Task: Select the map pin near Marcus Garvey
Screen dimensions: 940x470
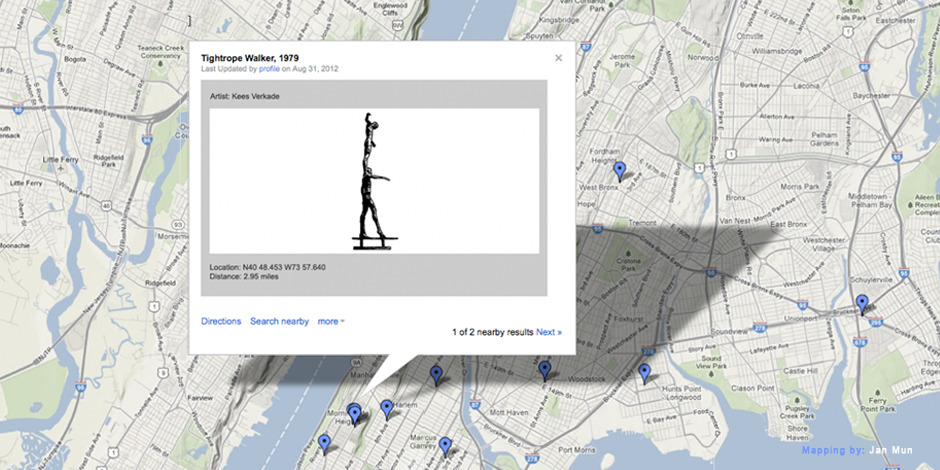Action: pyautogui.click(x=445, y=446)
